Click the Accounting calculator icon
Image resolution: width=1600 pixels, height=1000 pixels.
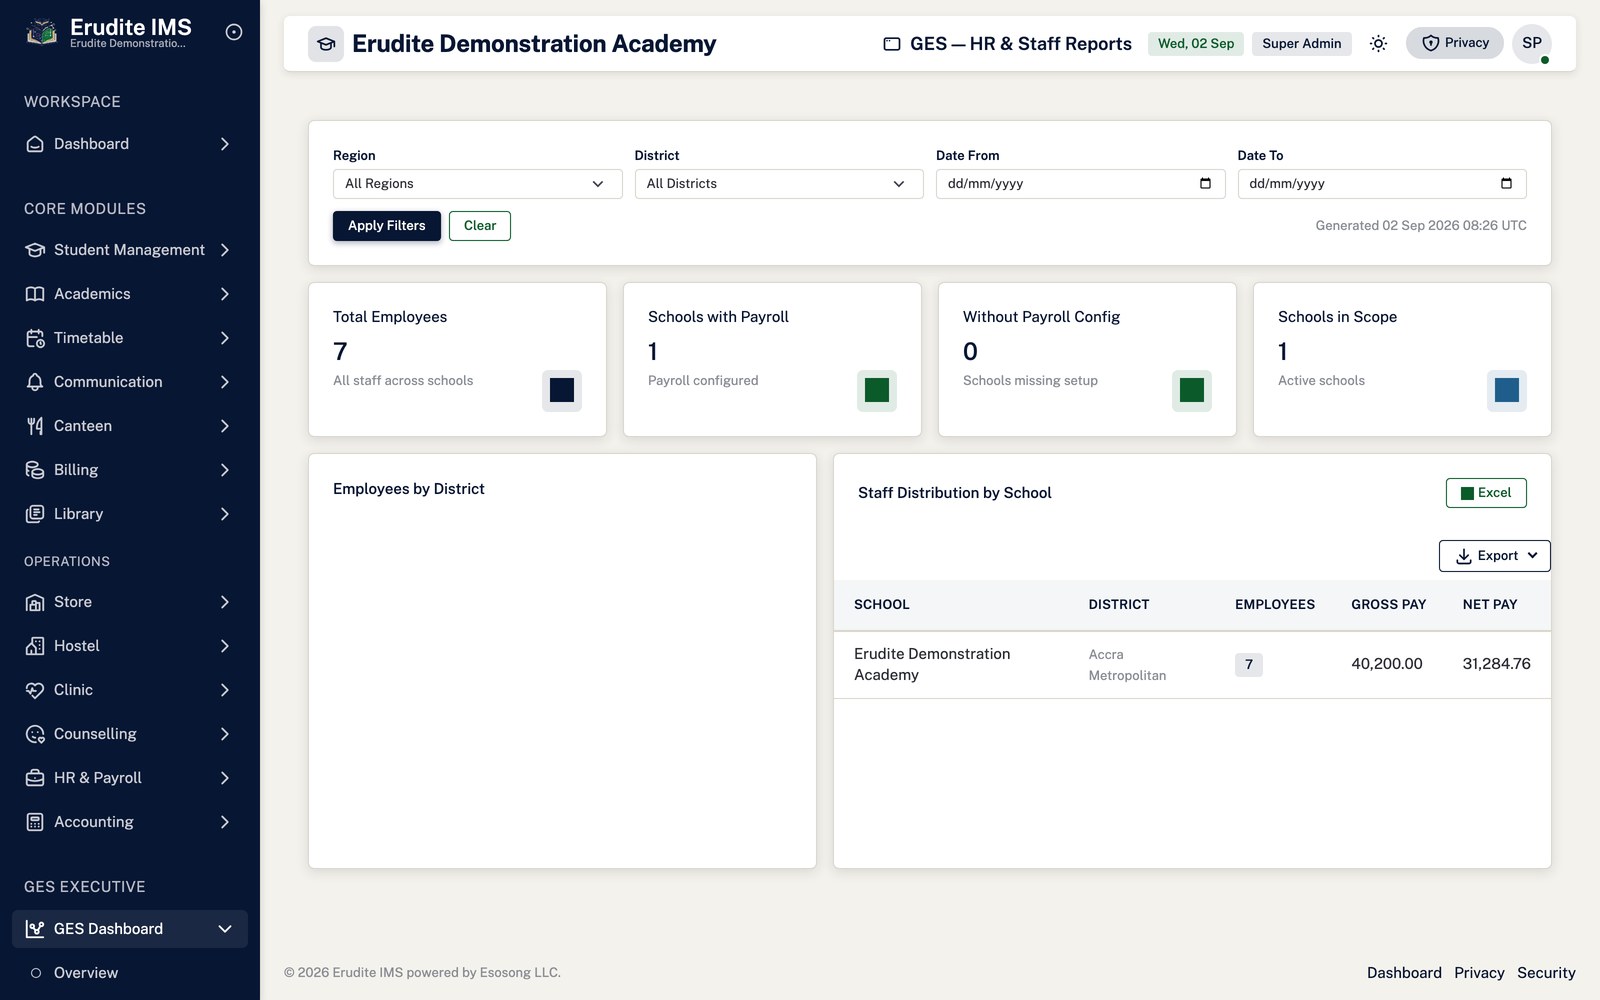pyautogui.click(x=35, y=822)
